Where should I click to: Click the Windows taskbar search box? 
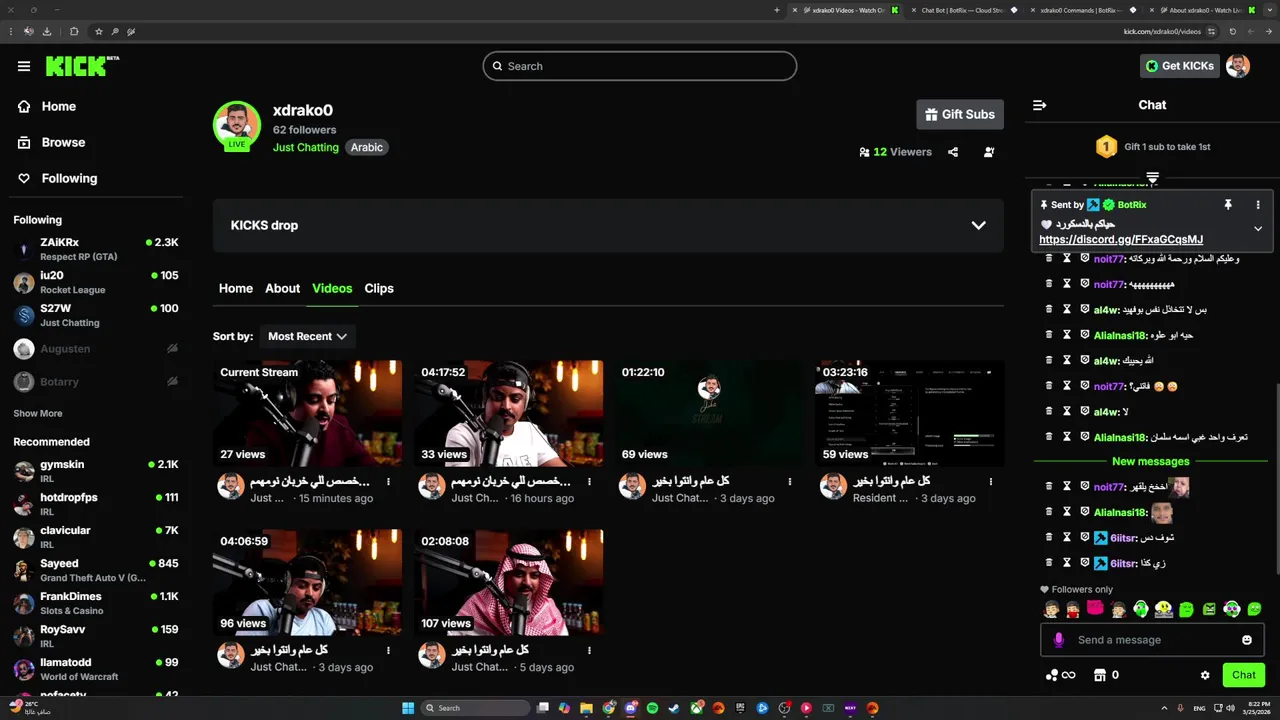[476, 708]
